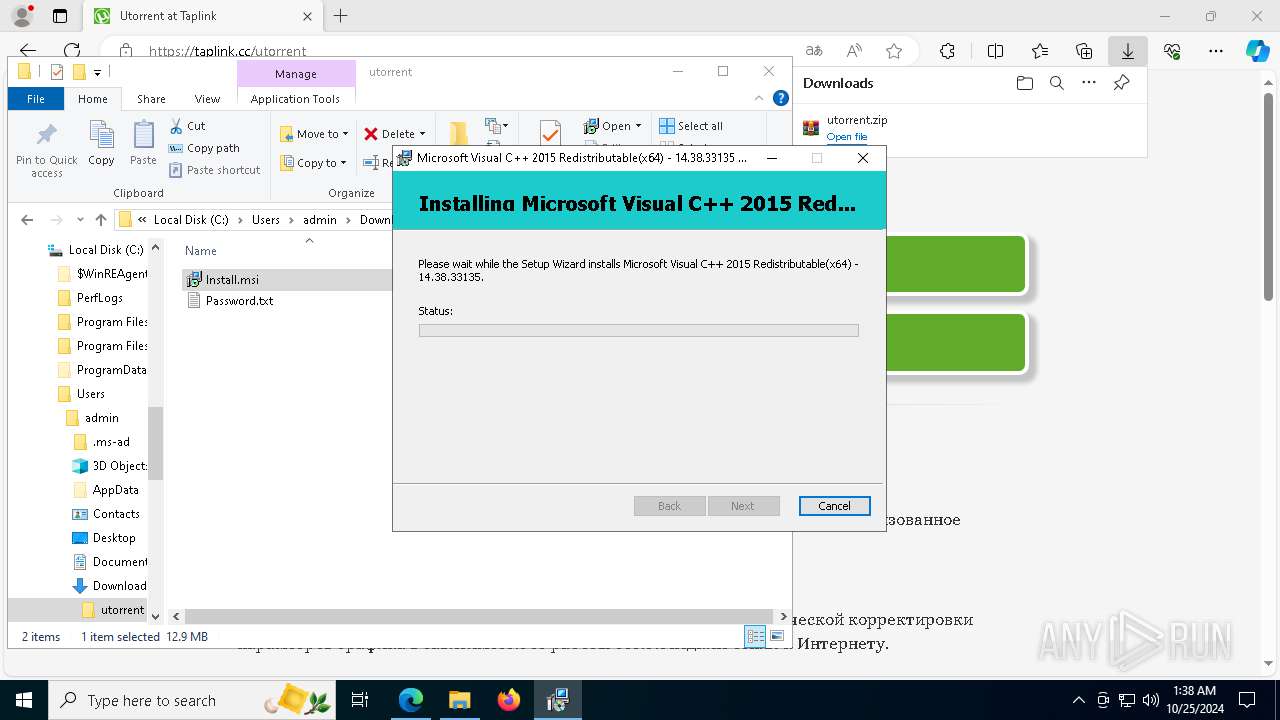Open the Edge favorites list
Screen dimensions: 1280x720
1040,51
